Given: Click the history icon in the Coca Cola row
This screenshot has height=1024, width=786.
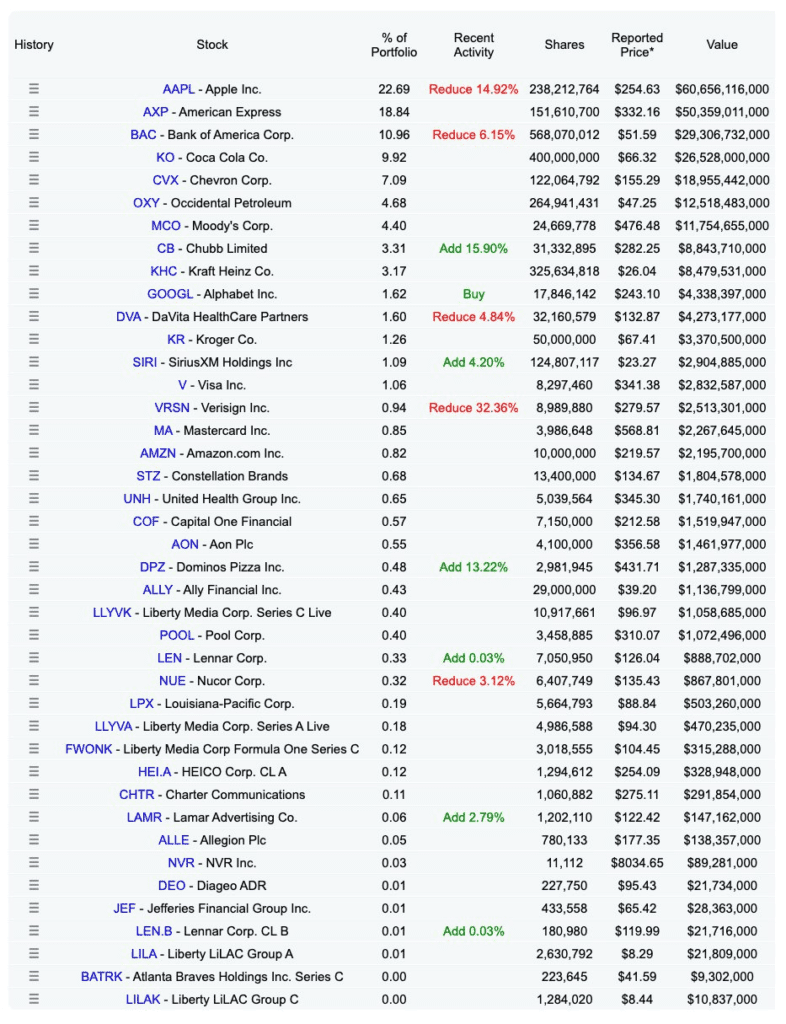Looking at the screenshot, I should pyautogui.click(x=34, y=157).
